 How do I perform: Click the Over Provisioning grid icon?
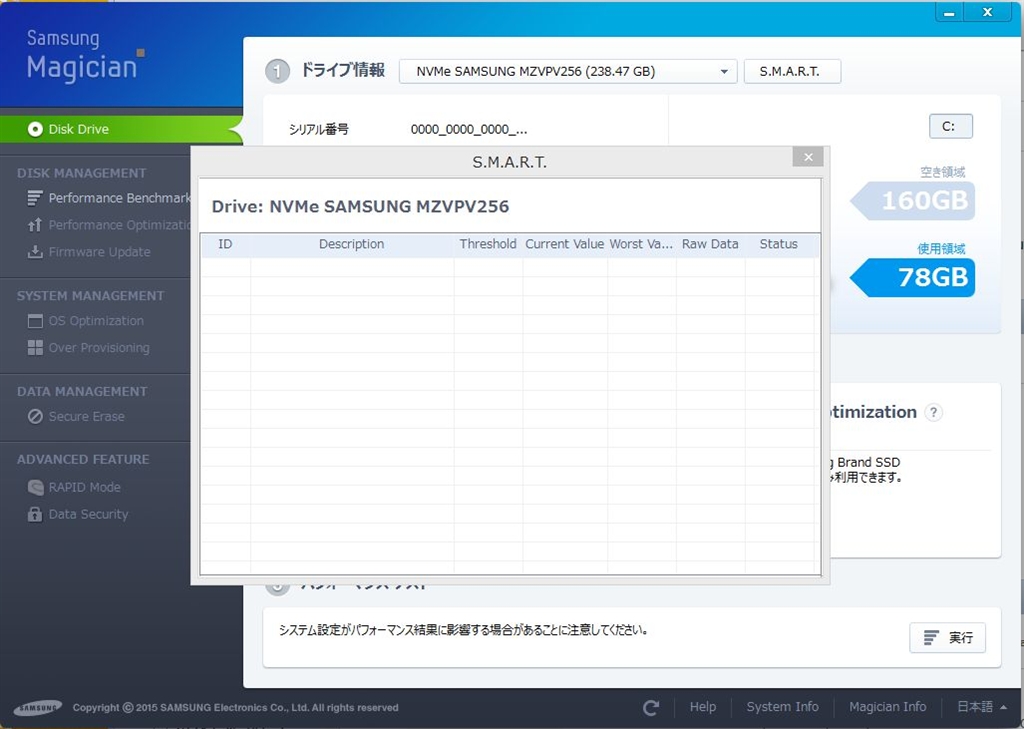tap(35, 348)
